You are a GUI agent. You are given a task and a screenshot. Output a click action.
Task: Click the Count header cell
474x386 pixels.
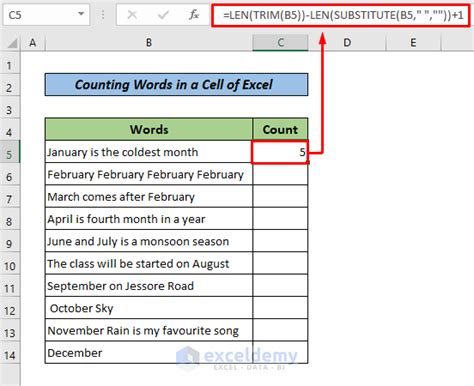tap(280, 129)
